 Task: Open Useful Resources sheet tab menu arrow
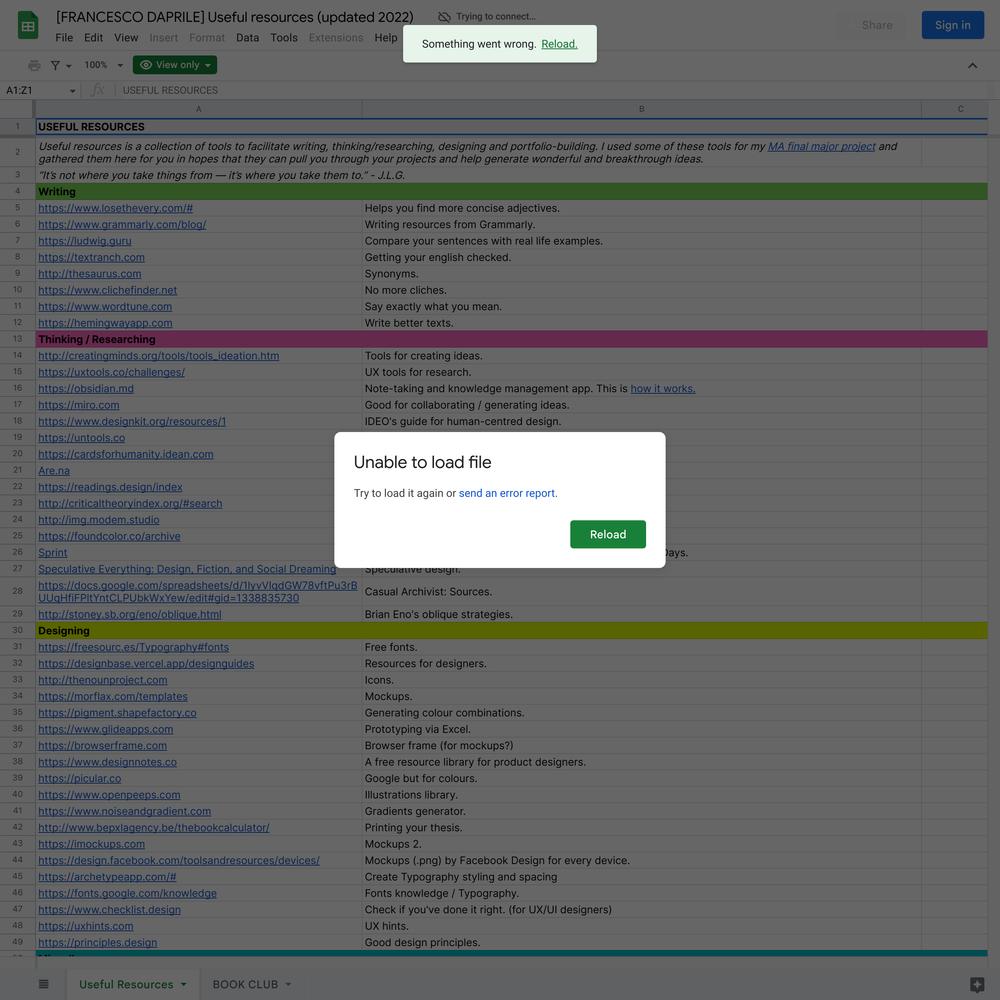184,984
